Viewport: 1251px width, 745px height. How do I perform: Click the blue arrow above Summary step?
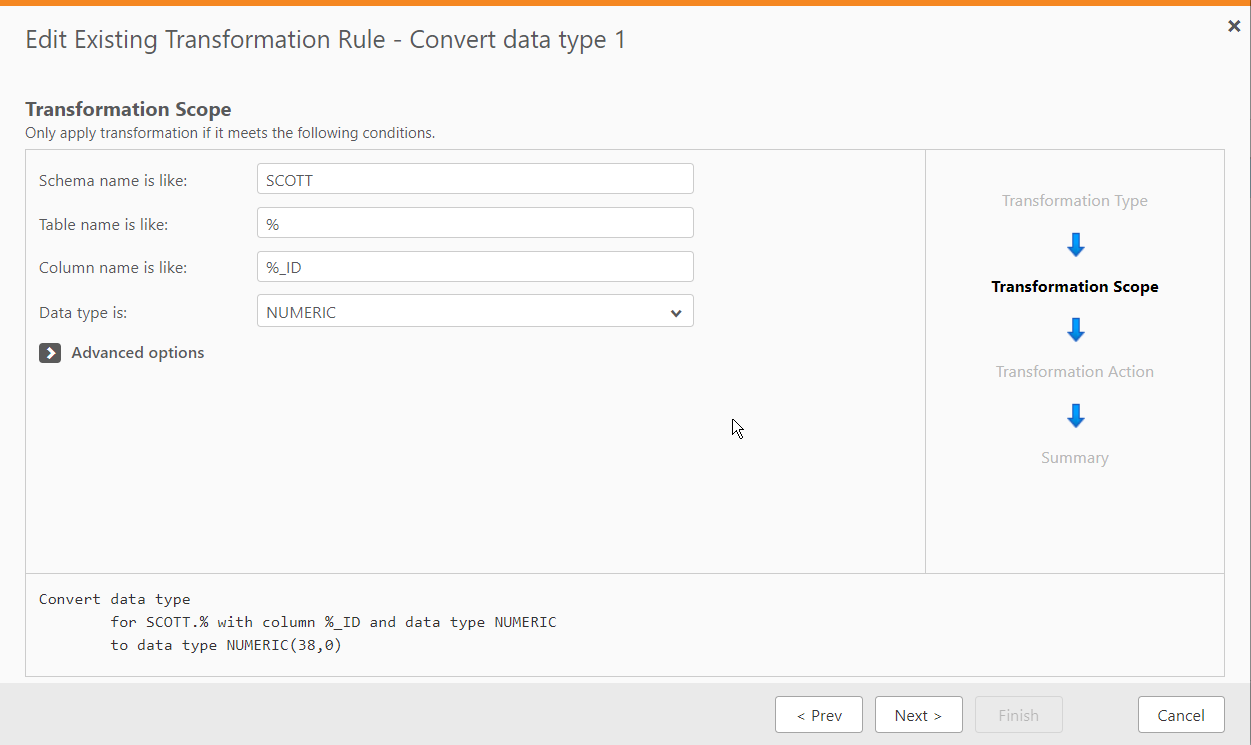click(x=1075, y=415)
